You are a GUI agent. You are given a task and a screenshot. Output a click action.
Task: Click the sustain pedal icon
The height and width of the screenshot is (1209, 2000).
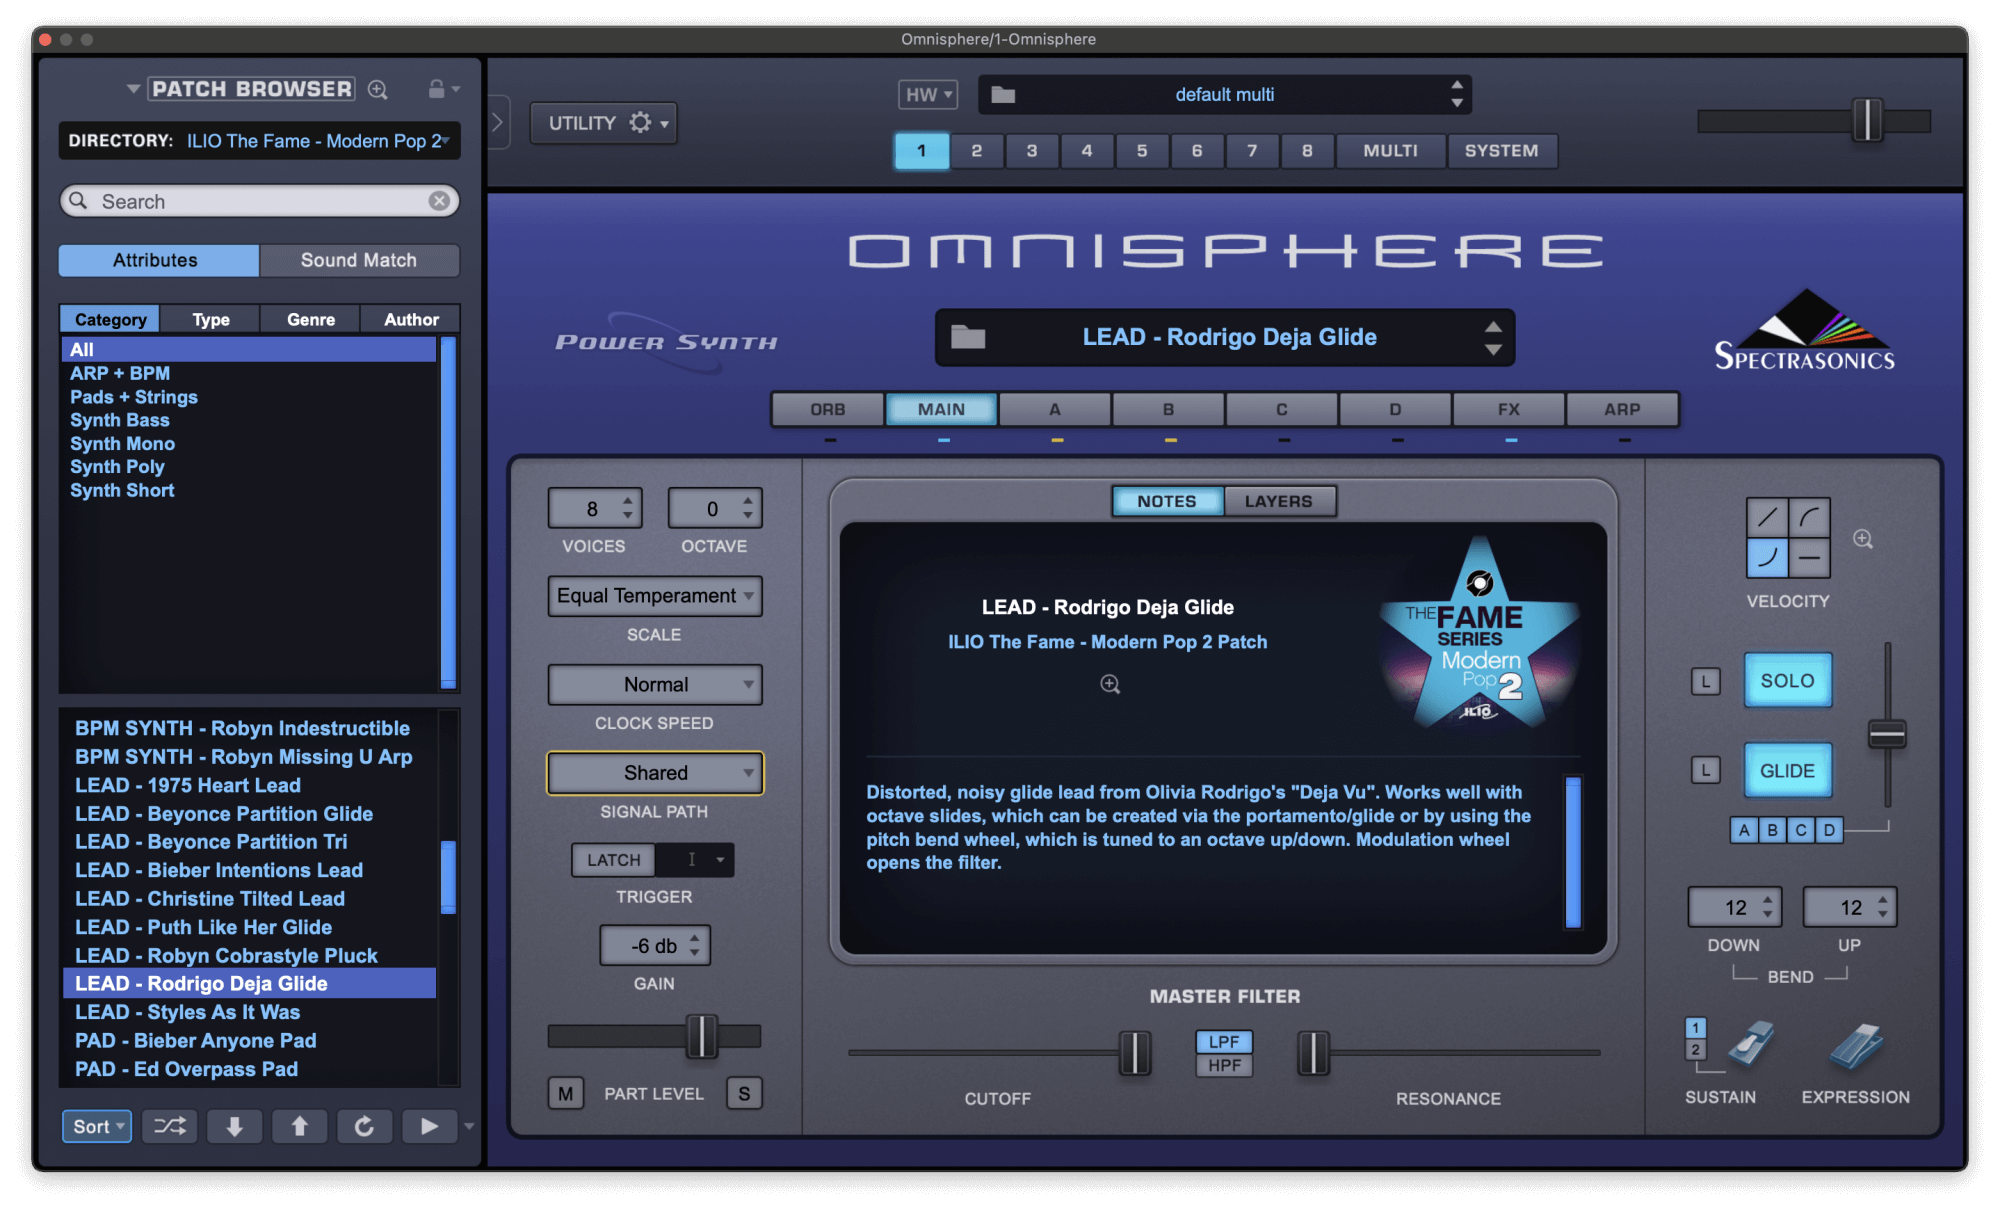[1750, 1045]
